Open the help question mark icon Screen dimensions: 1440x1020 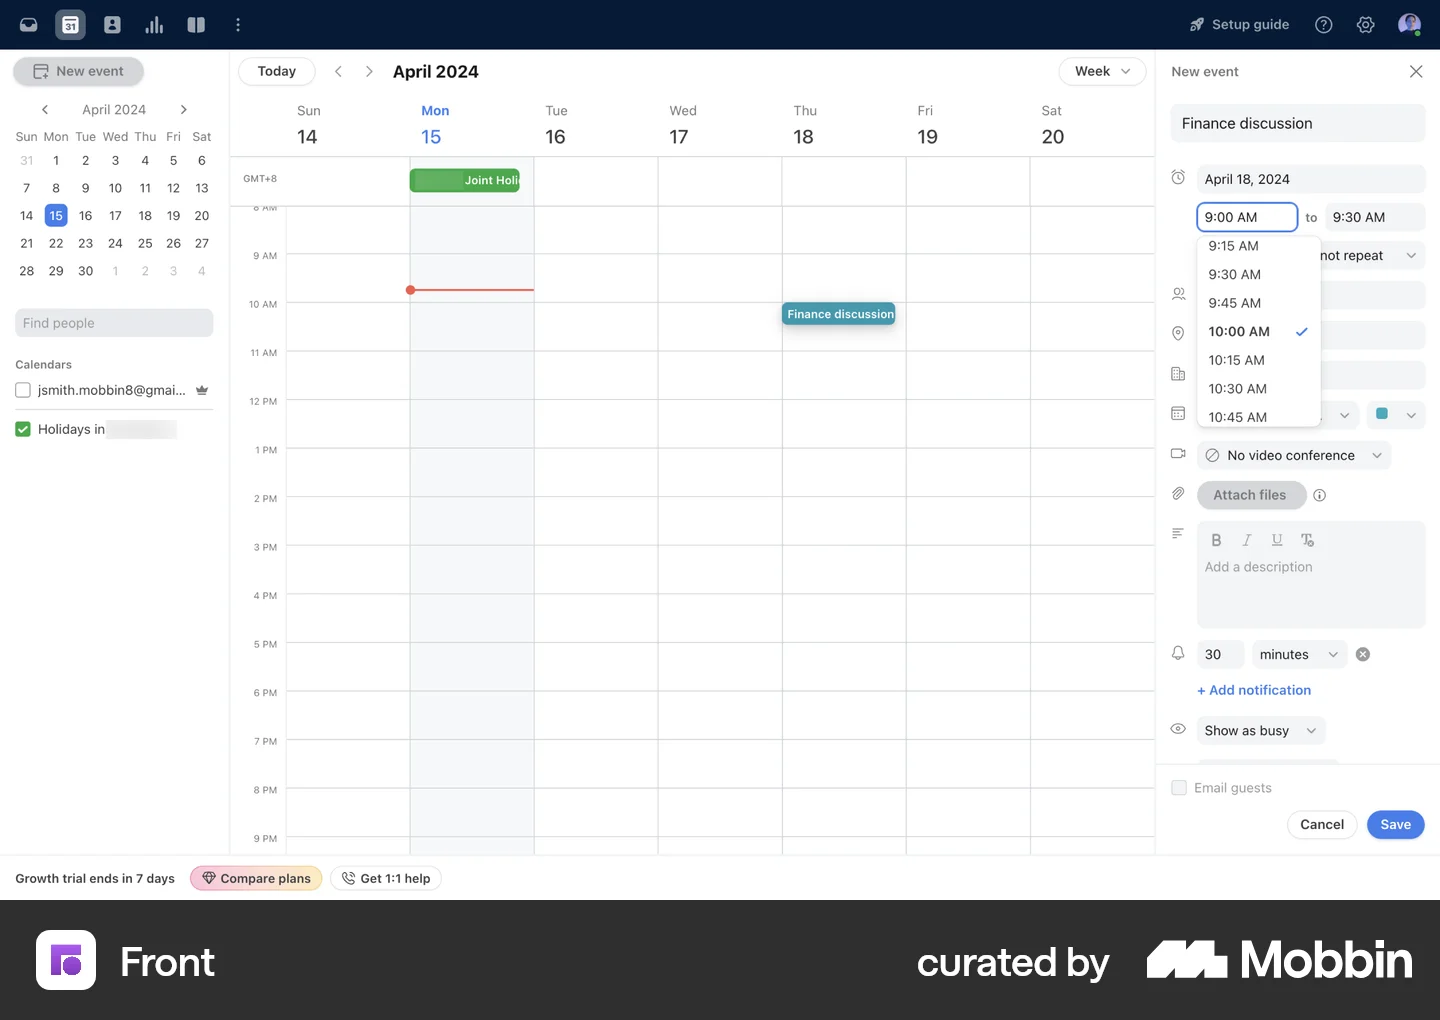pos(1323,25)
